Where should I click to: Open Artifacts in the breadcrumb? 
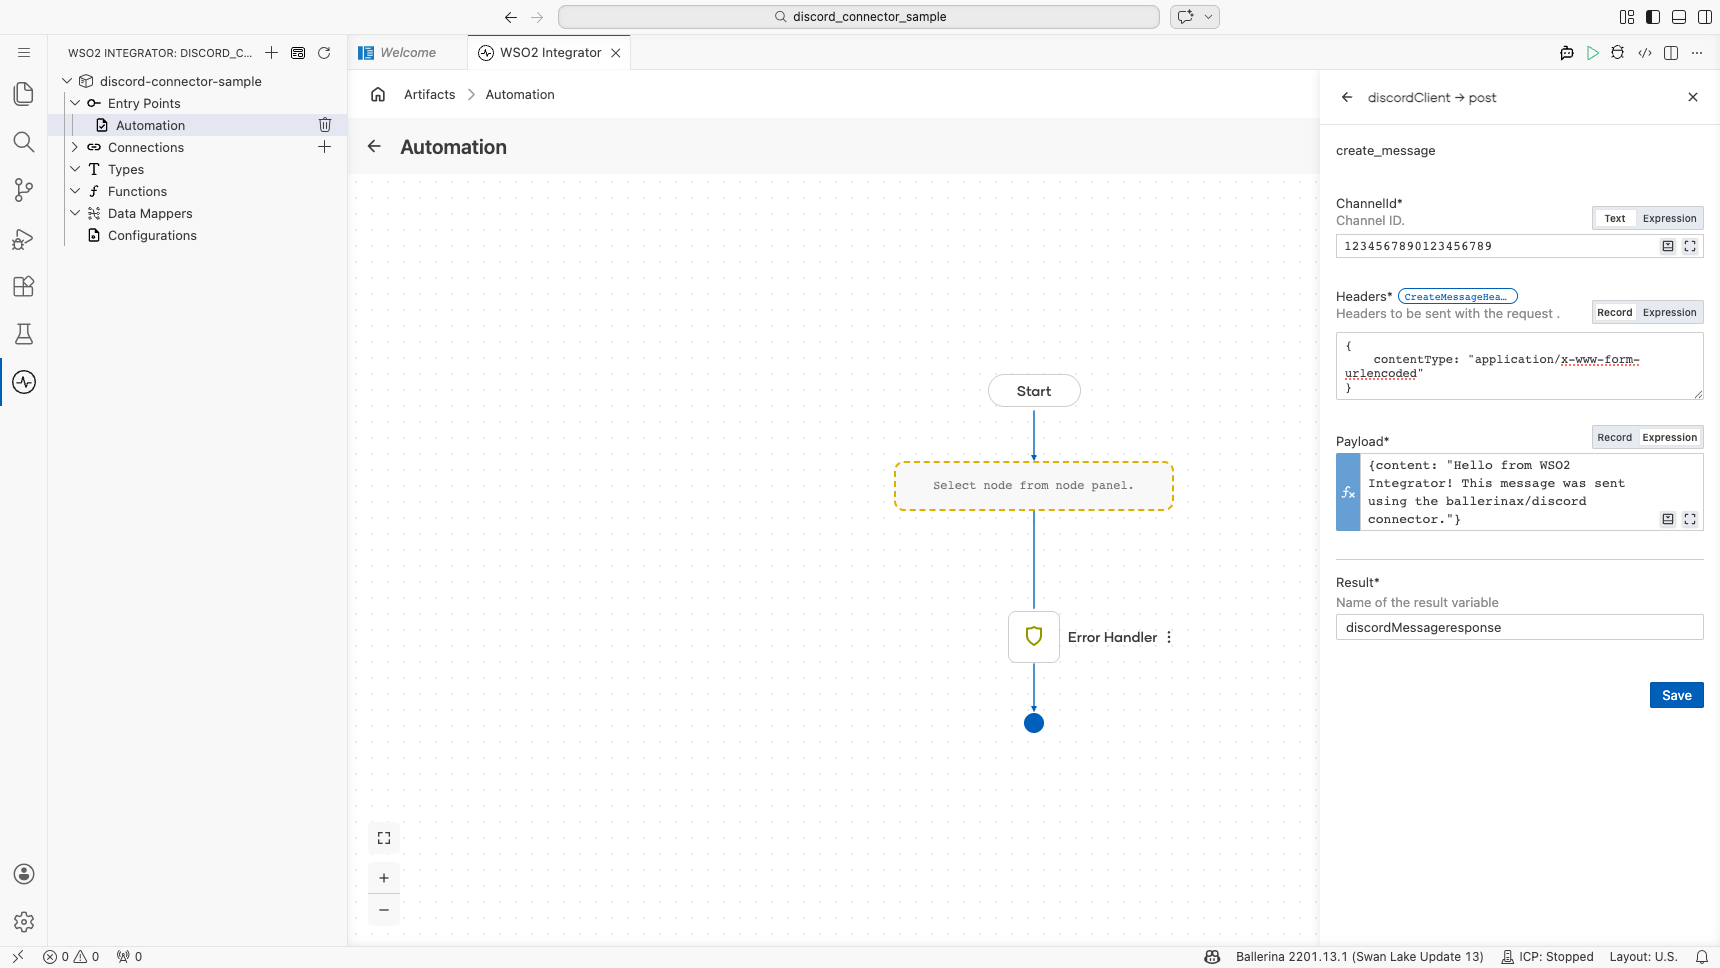(429, 95)
